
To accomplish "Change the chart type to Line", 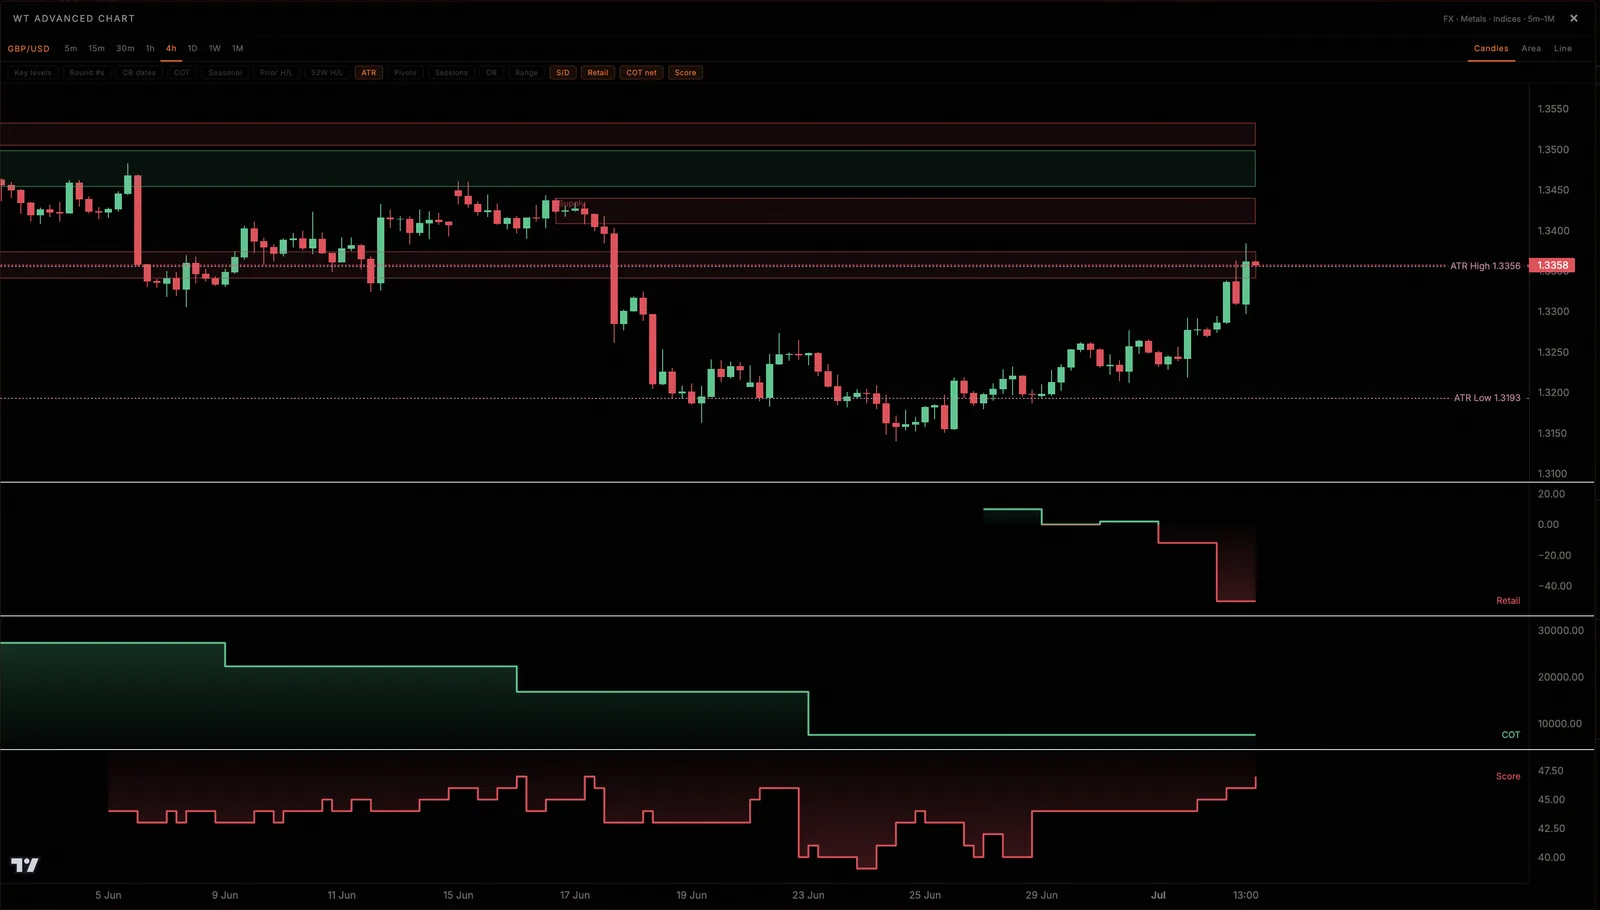I will pos(1563,48).
